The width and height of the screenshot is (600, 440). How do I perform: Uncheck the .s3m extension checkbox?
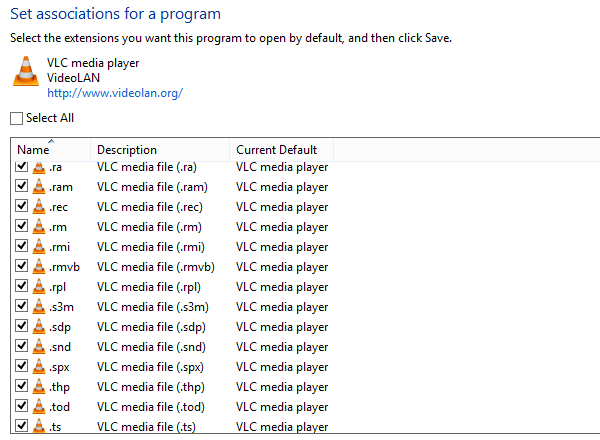(x=21, y=305)
